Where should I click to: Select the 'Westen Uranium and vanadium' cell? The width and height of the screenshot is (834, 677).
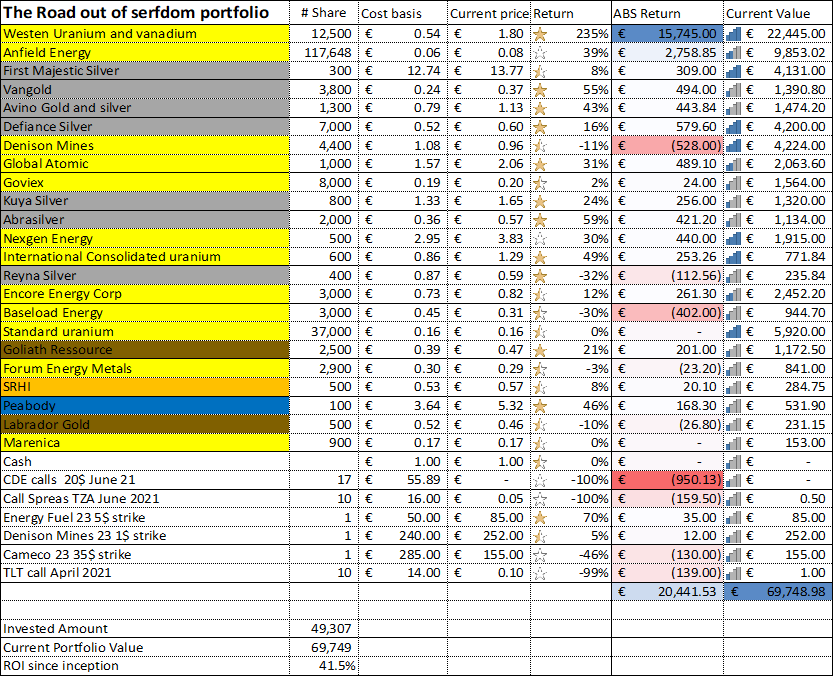pos(145,34)
